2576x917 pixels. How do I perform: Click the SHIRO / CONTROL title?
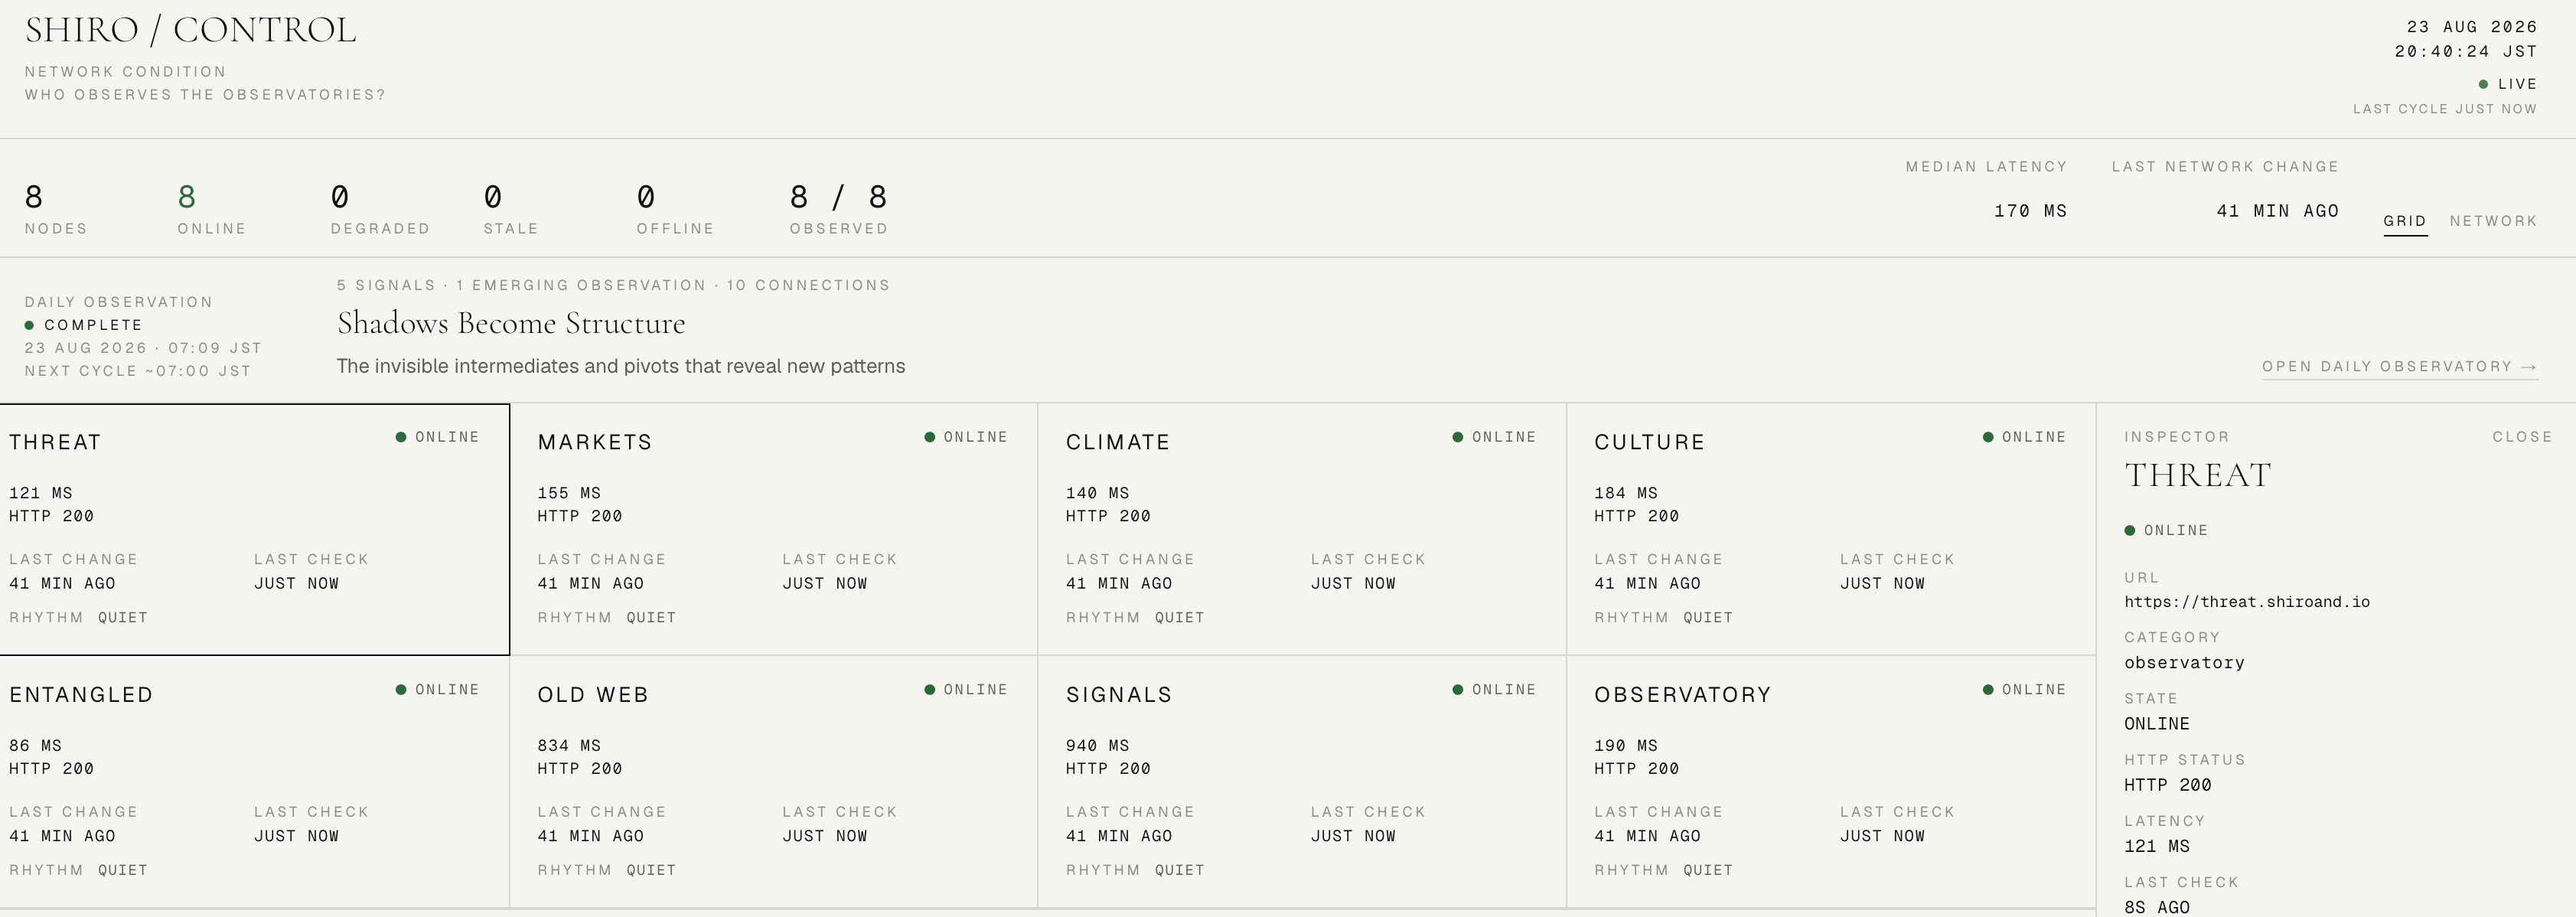pos(190,30)
